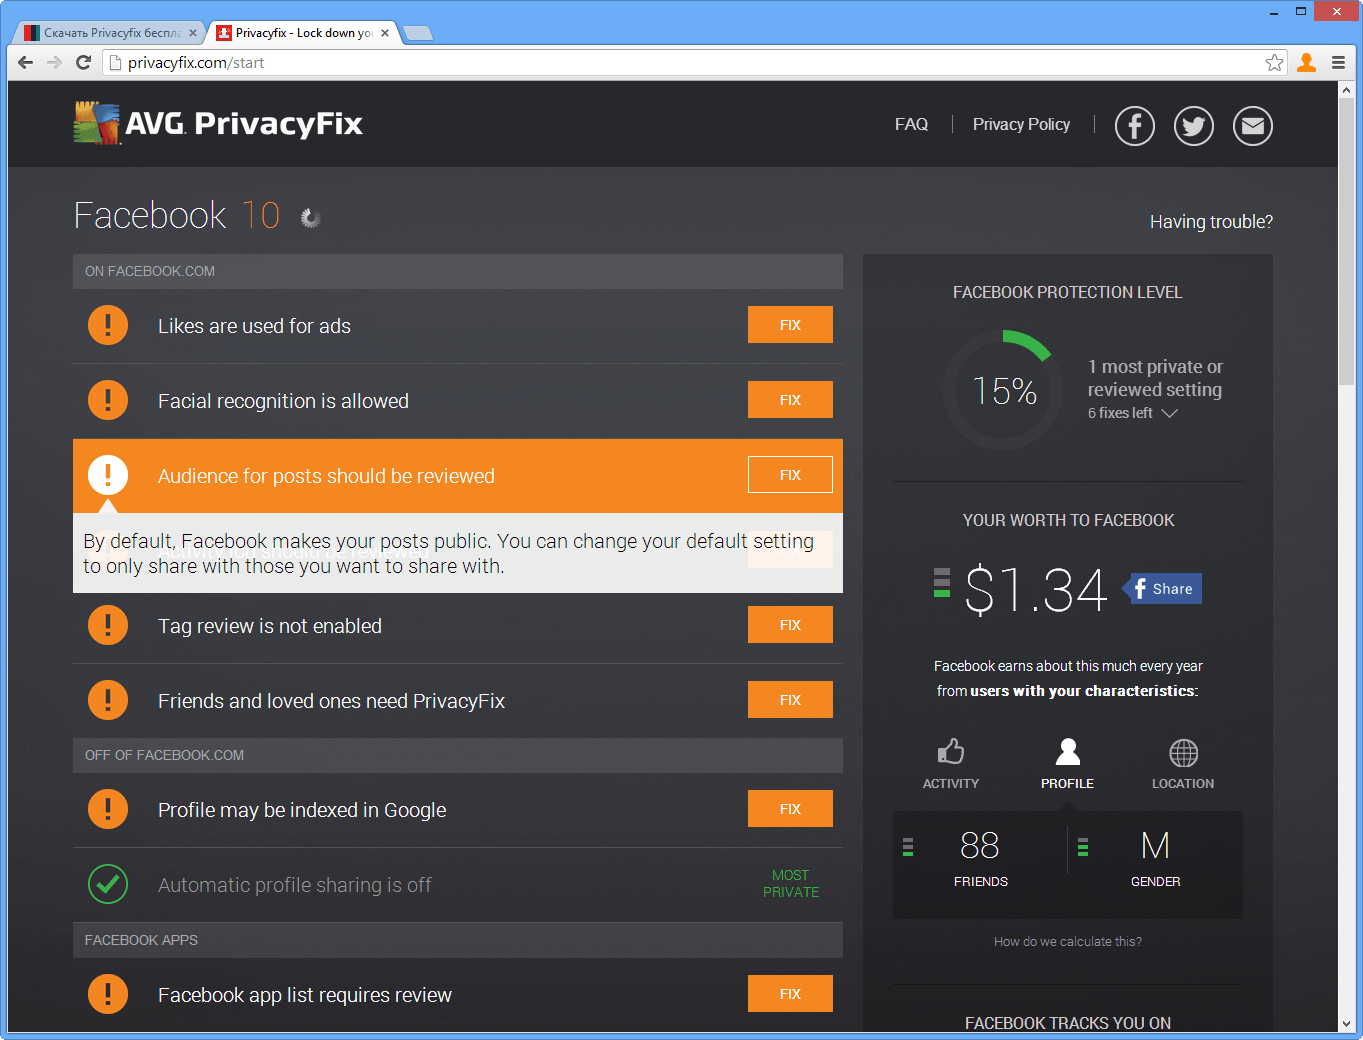Click the scrollbar down arrow
1363x1040 pixels.
1346,1024
